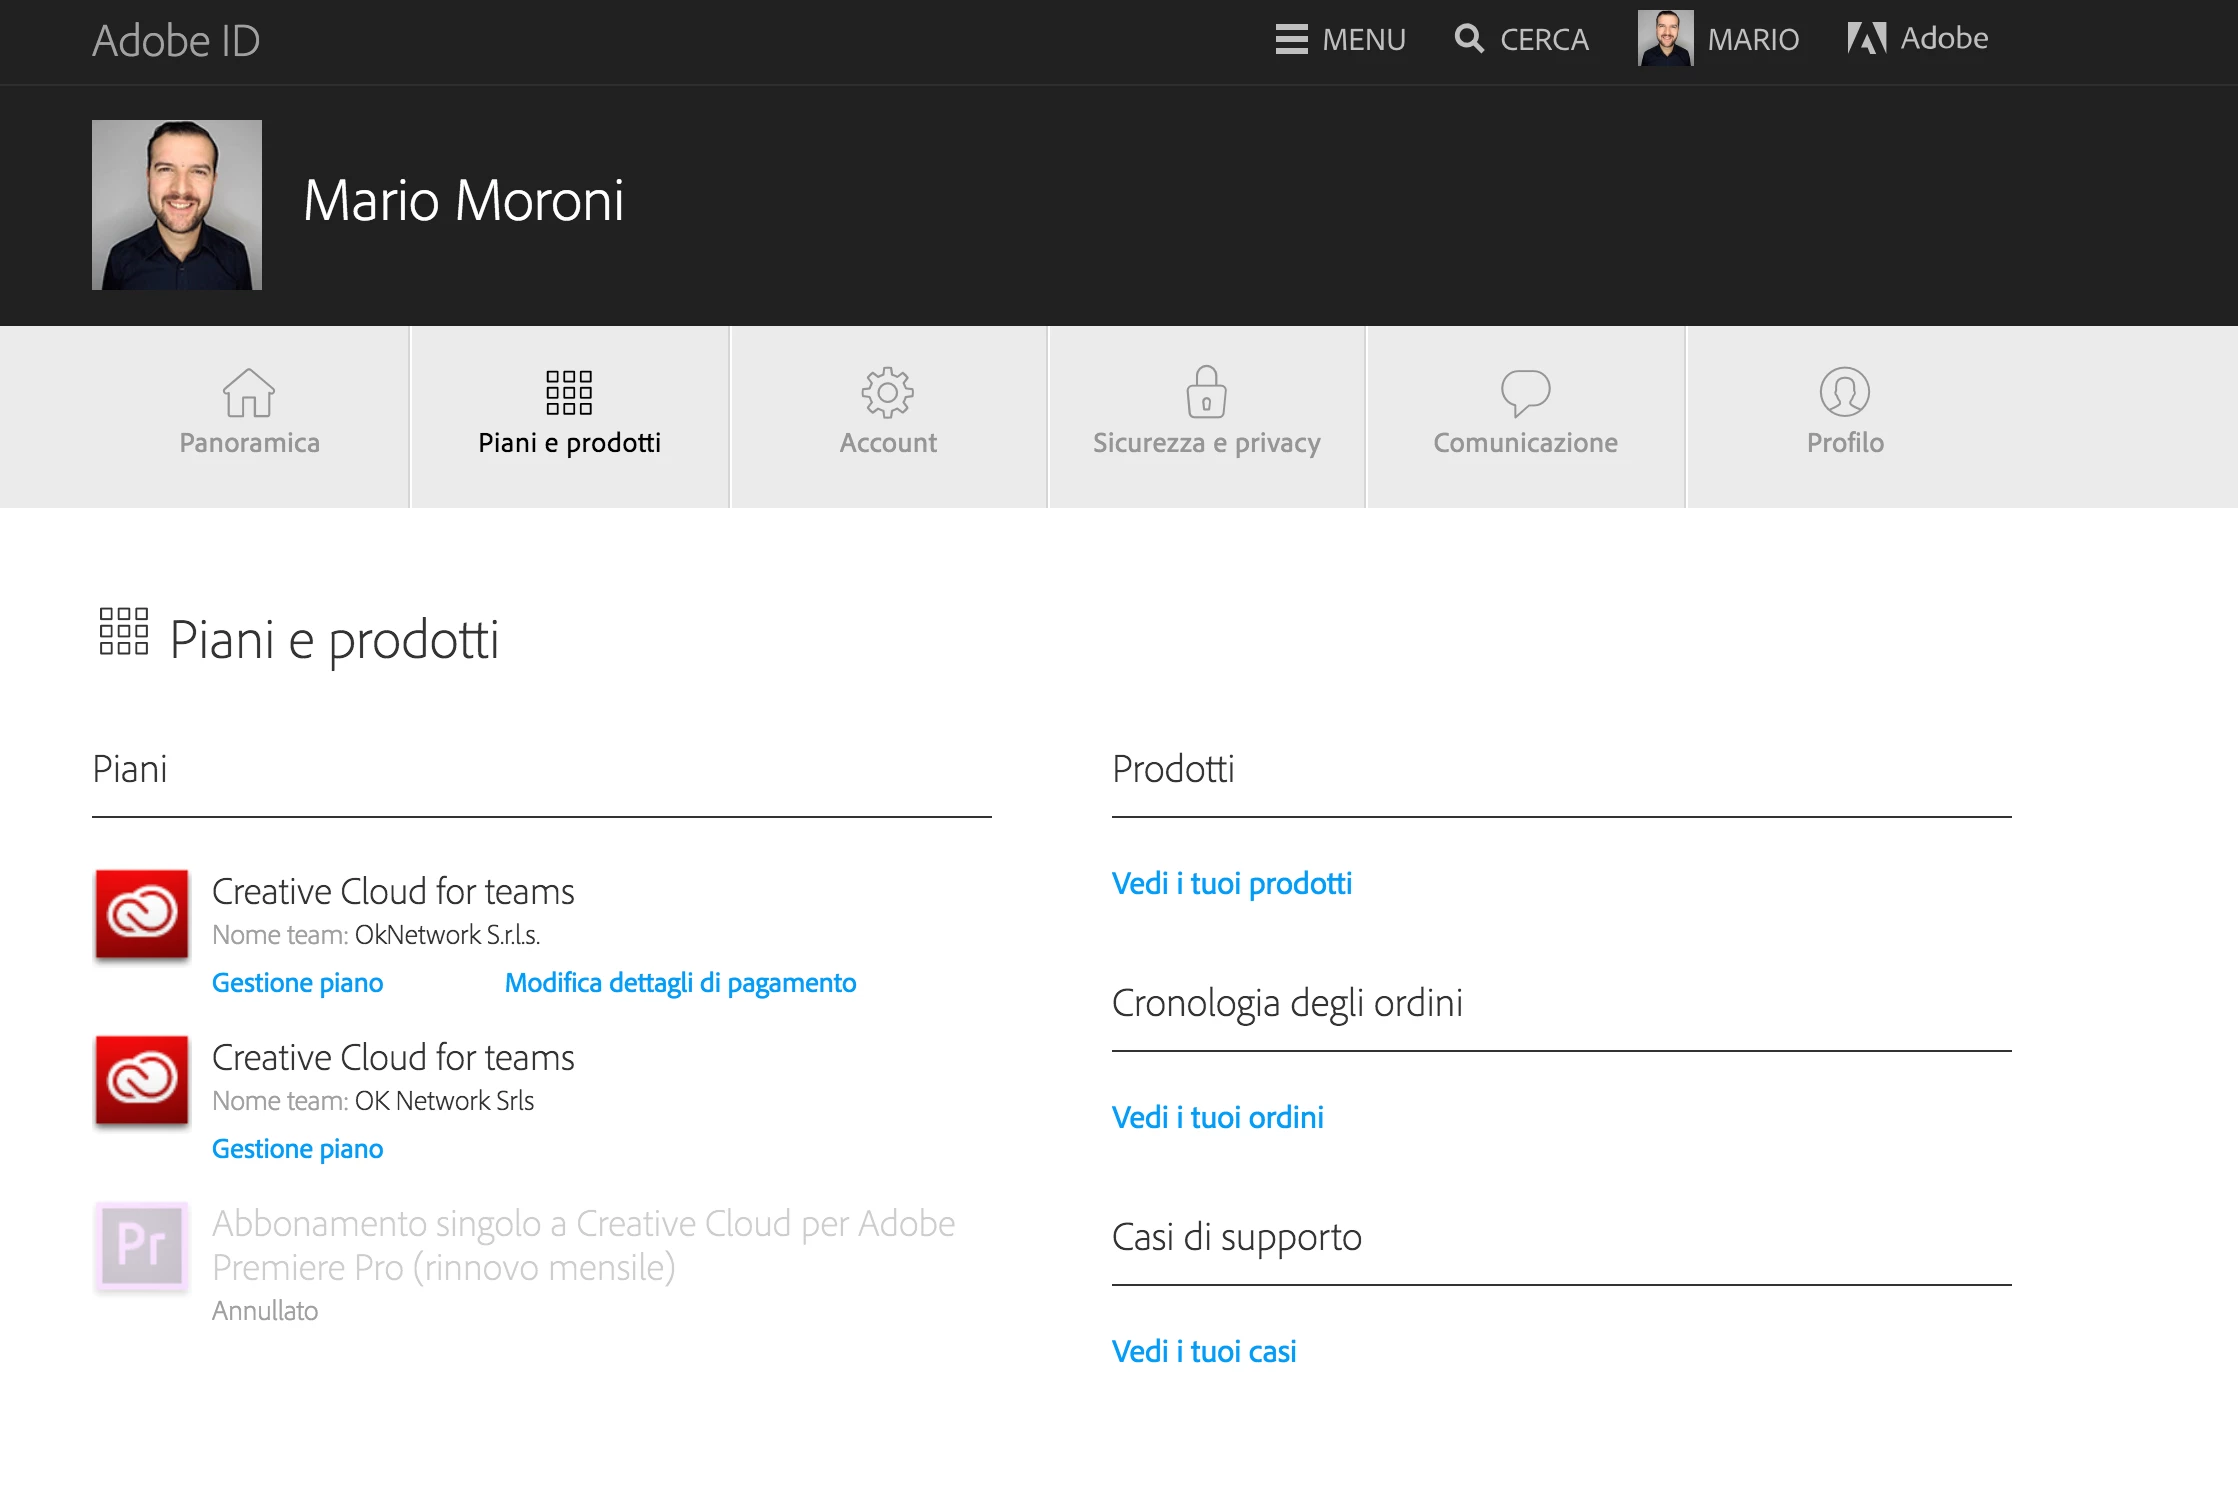Open Vedi i tuoi prodotti link
The image size is (2238, 1506).
click(1232, 884)
